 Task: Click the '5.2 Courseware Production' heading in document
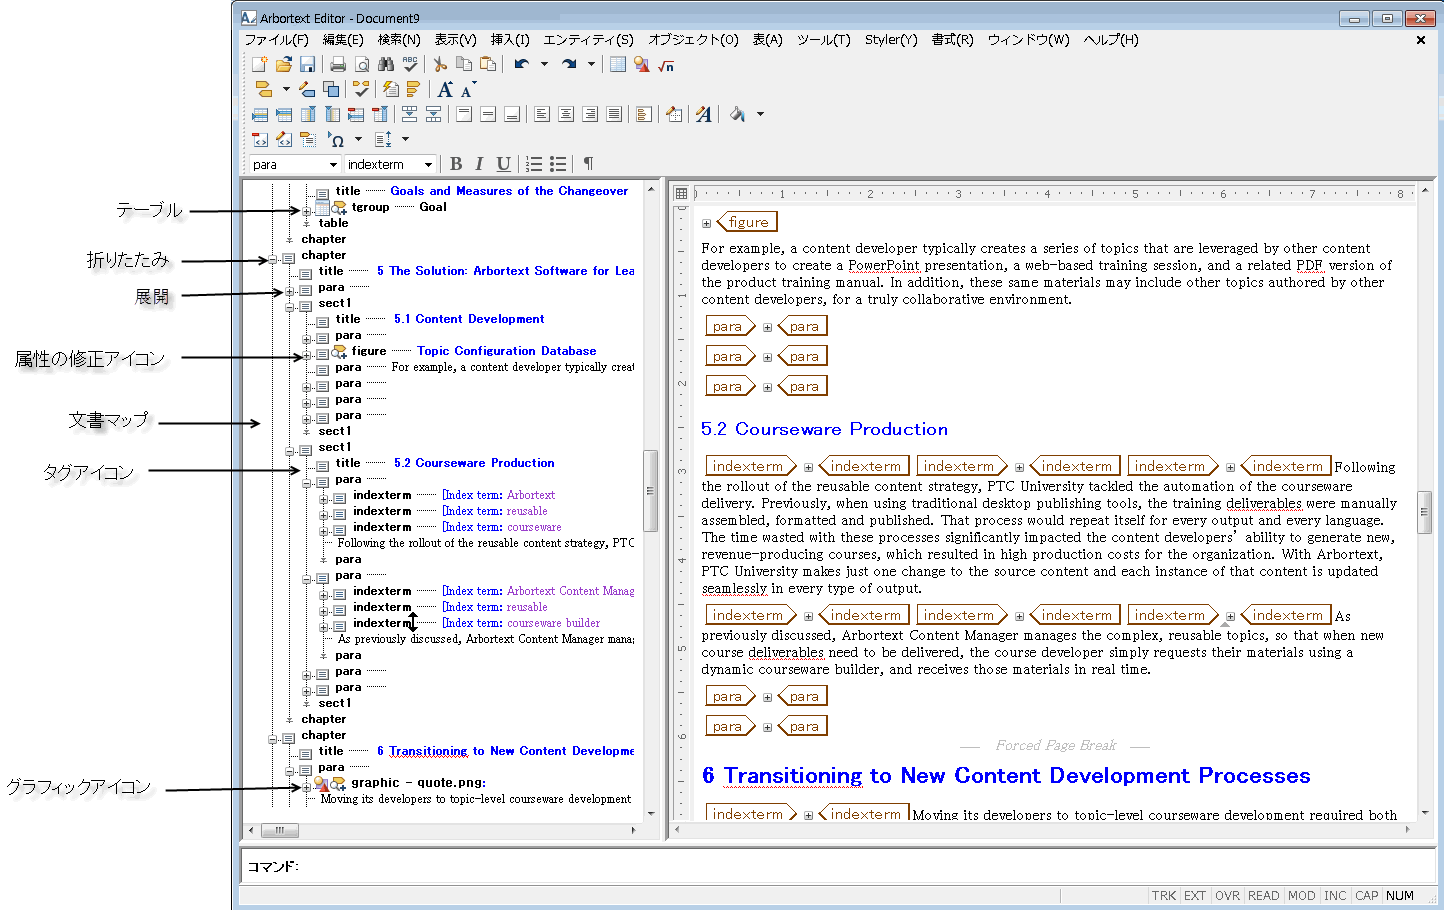coord(824,429)
